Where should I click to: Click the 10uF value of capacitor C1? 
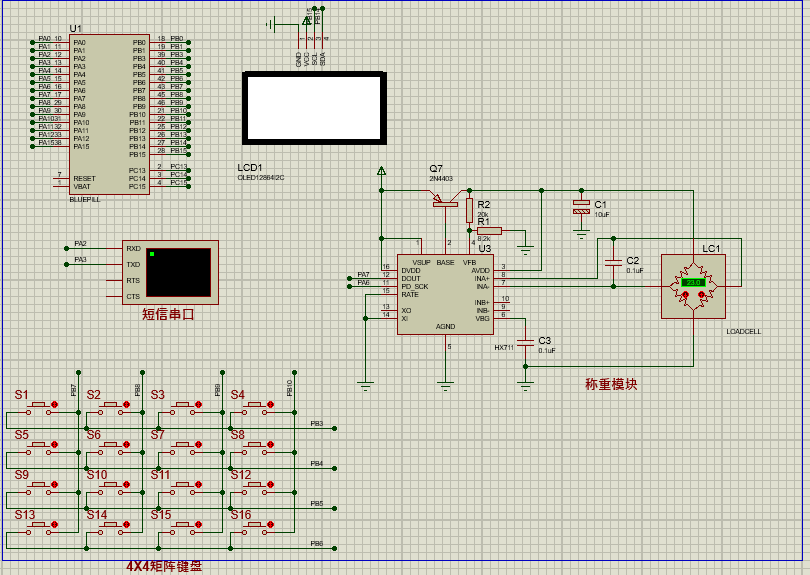click(x=602, y=214)
